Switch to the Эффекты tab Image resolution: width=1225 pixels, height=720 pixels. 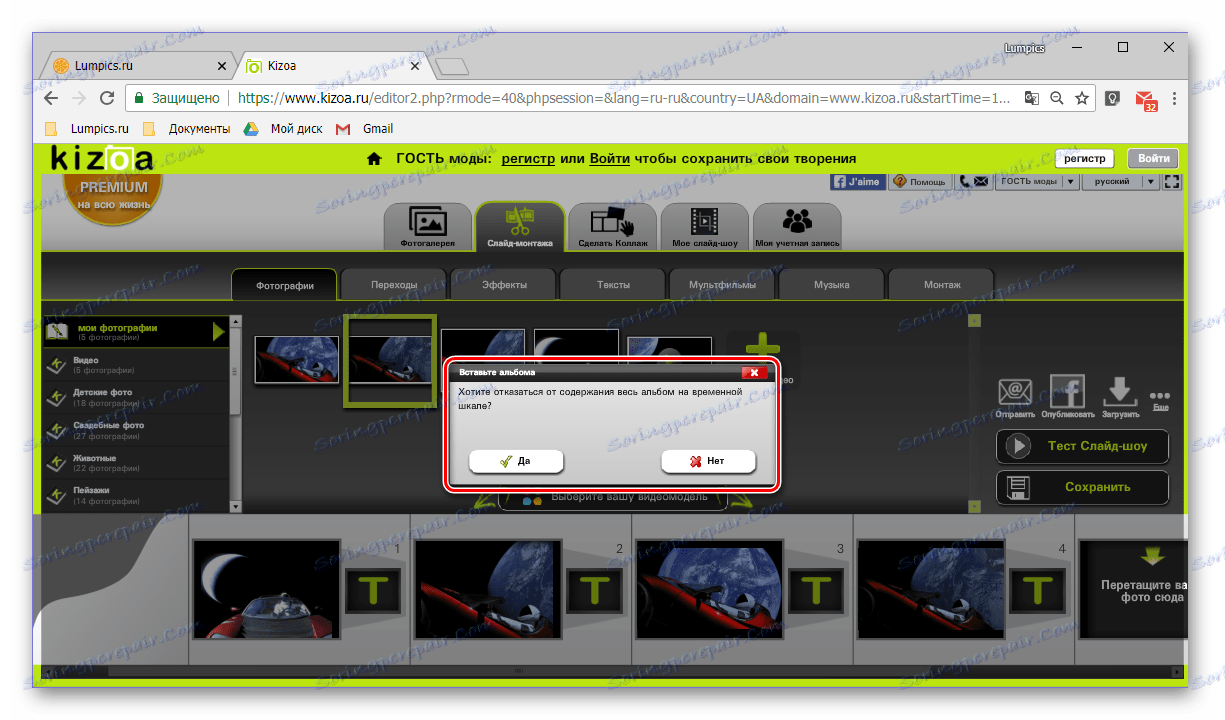coord(504,285)
